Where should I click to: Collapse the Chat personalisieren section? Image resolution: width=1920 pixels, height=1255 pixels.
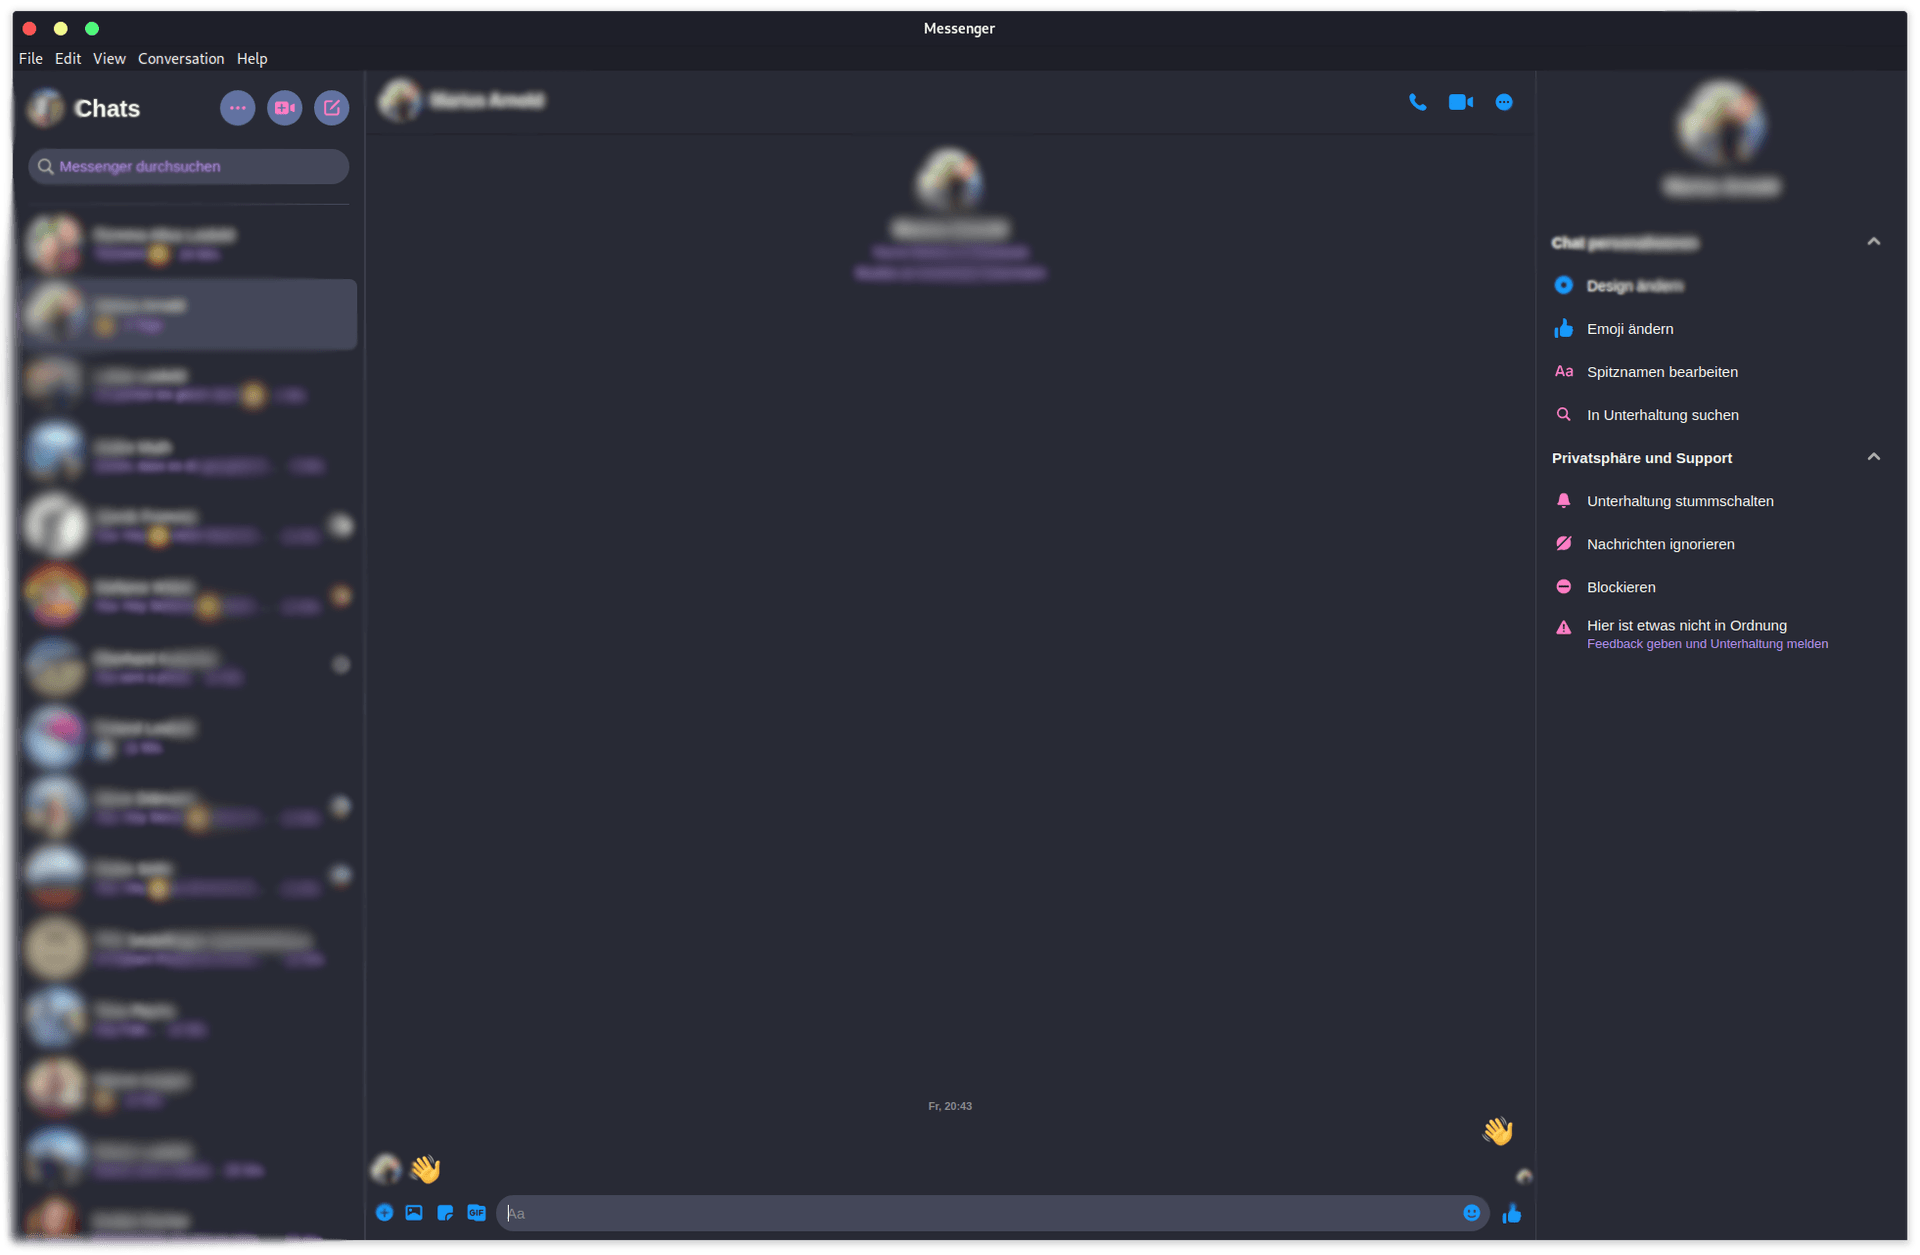1874,242
